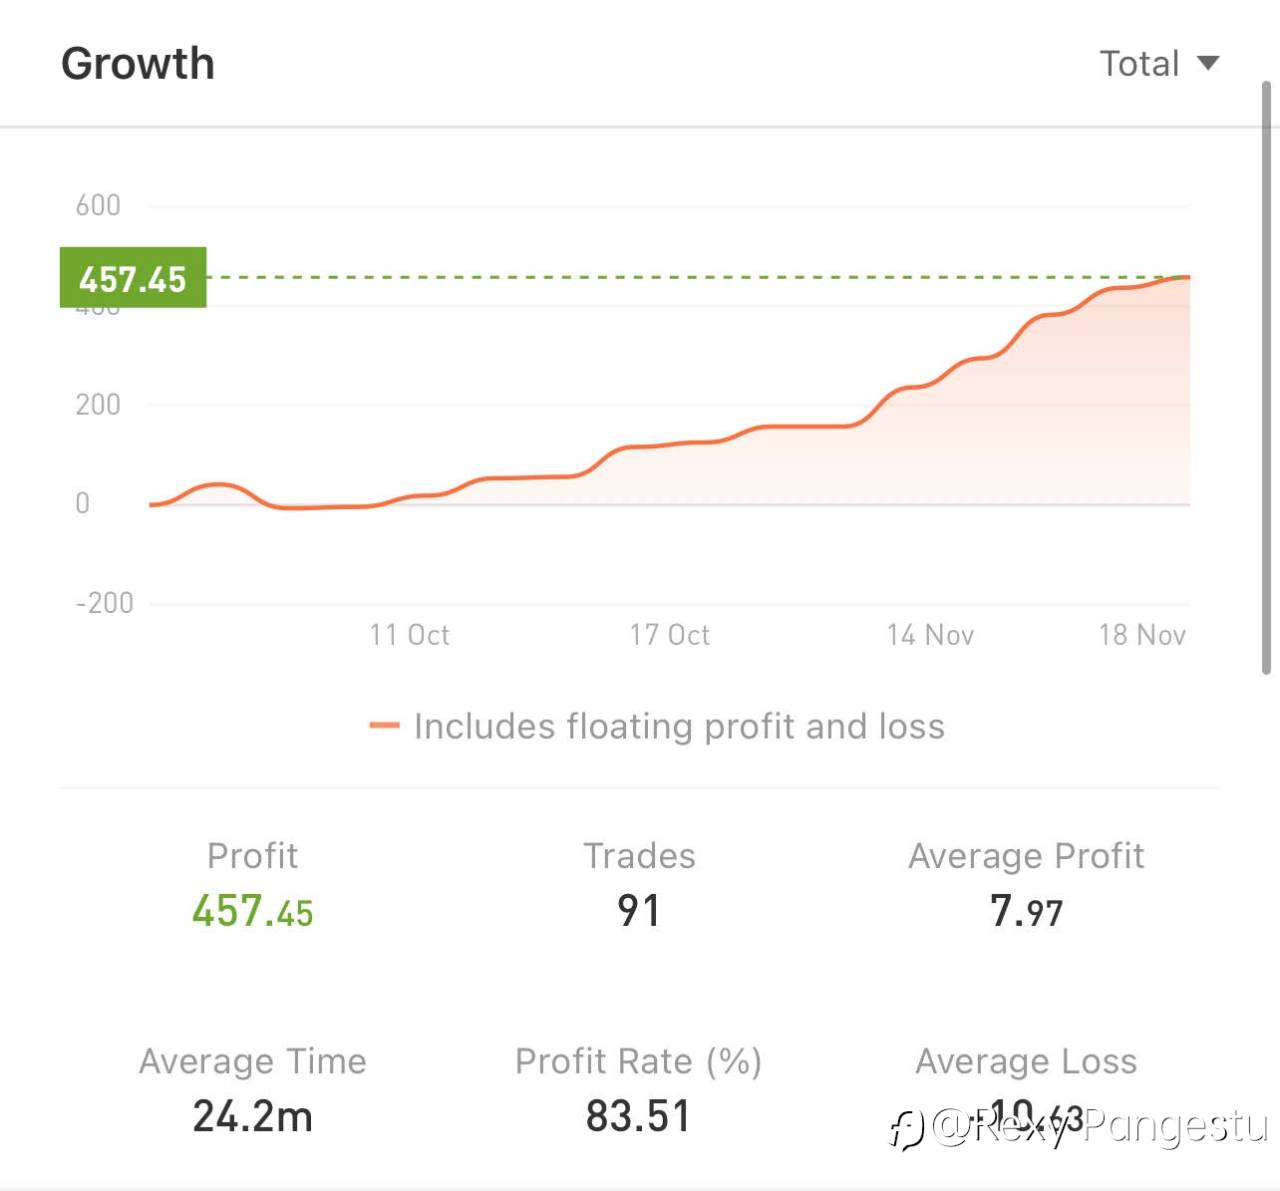Click the 600 y-axis label
This screenshot has height=1191, width=1280.
(98, 206)
